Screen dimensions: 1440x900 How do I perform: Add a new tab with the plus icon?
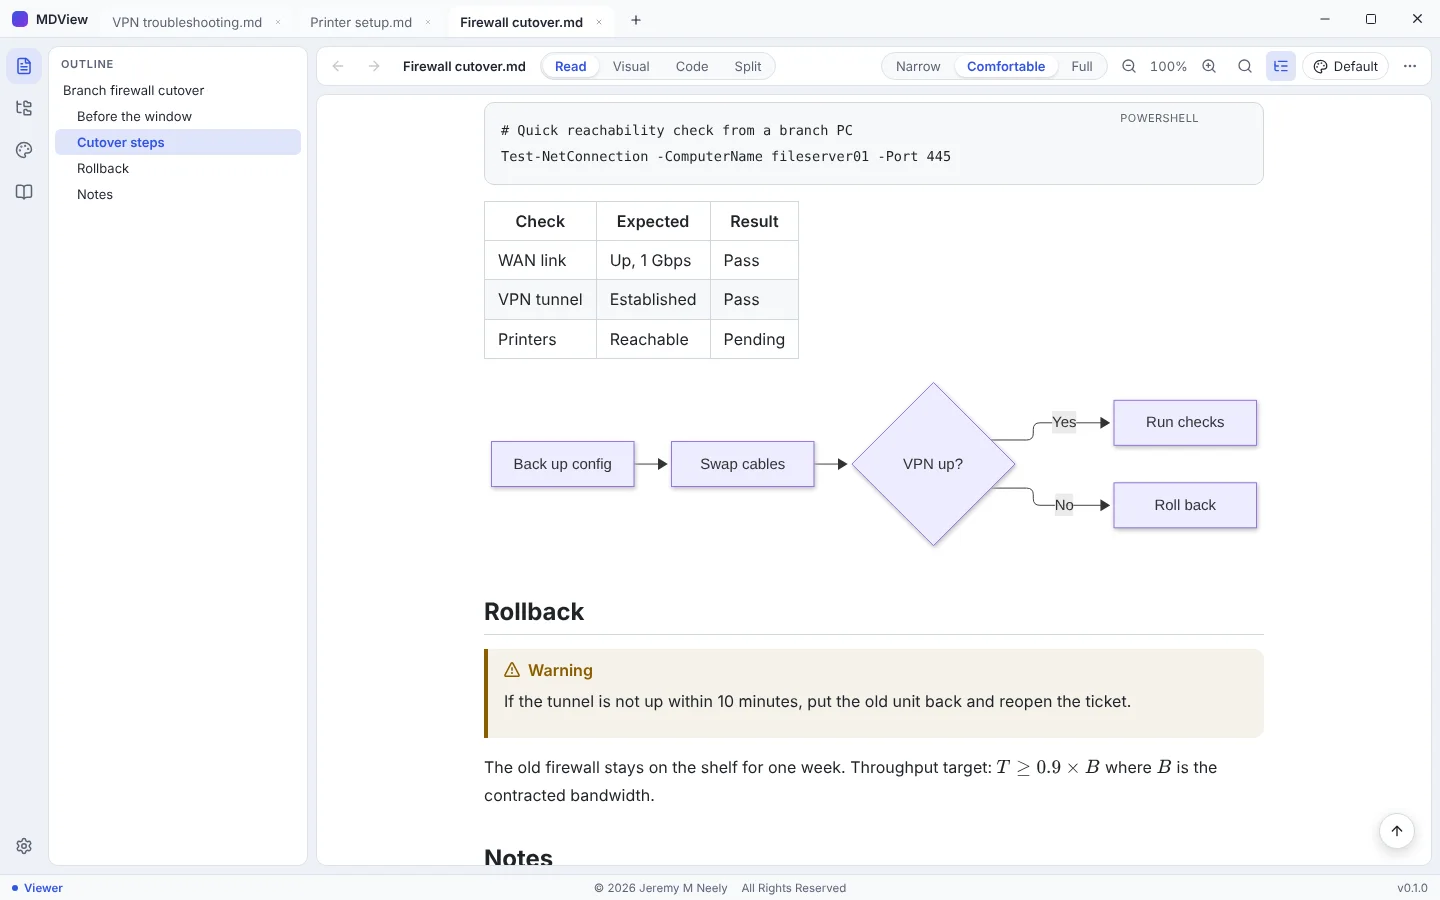click(636, 20)
